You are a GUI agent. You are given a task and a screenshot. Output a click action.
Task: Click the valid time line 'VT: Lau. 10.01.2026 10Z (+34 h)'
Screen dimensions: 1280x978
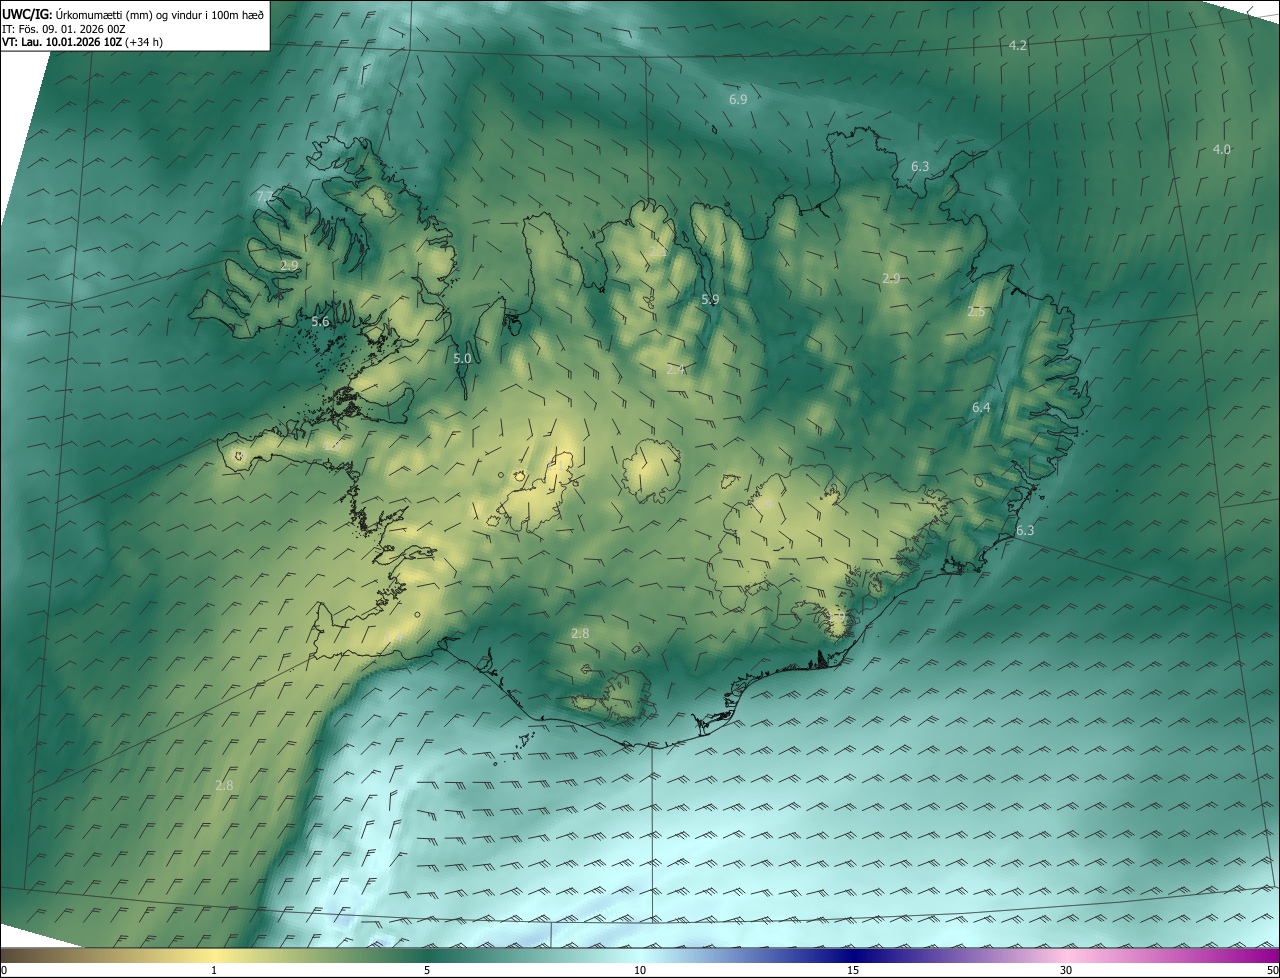pos(83,42)
